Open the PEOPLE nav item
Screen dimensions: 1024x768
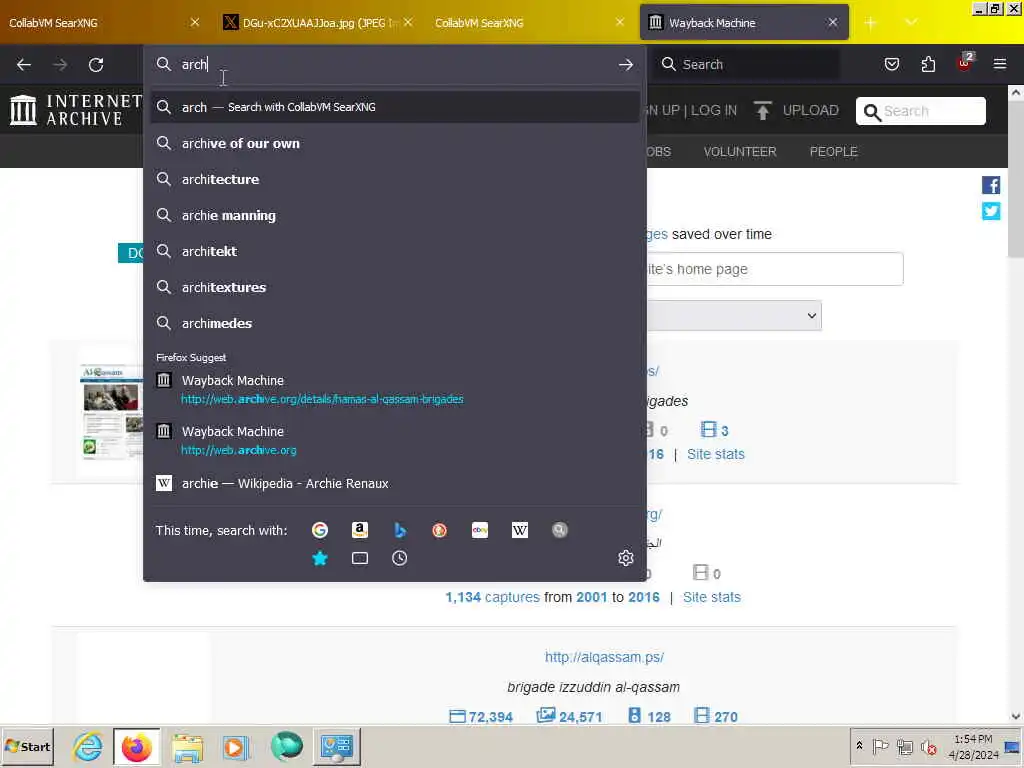[x=833, y=152]
